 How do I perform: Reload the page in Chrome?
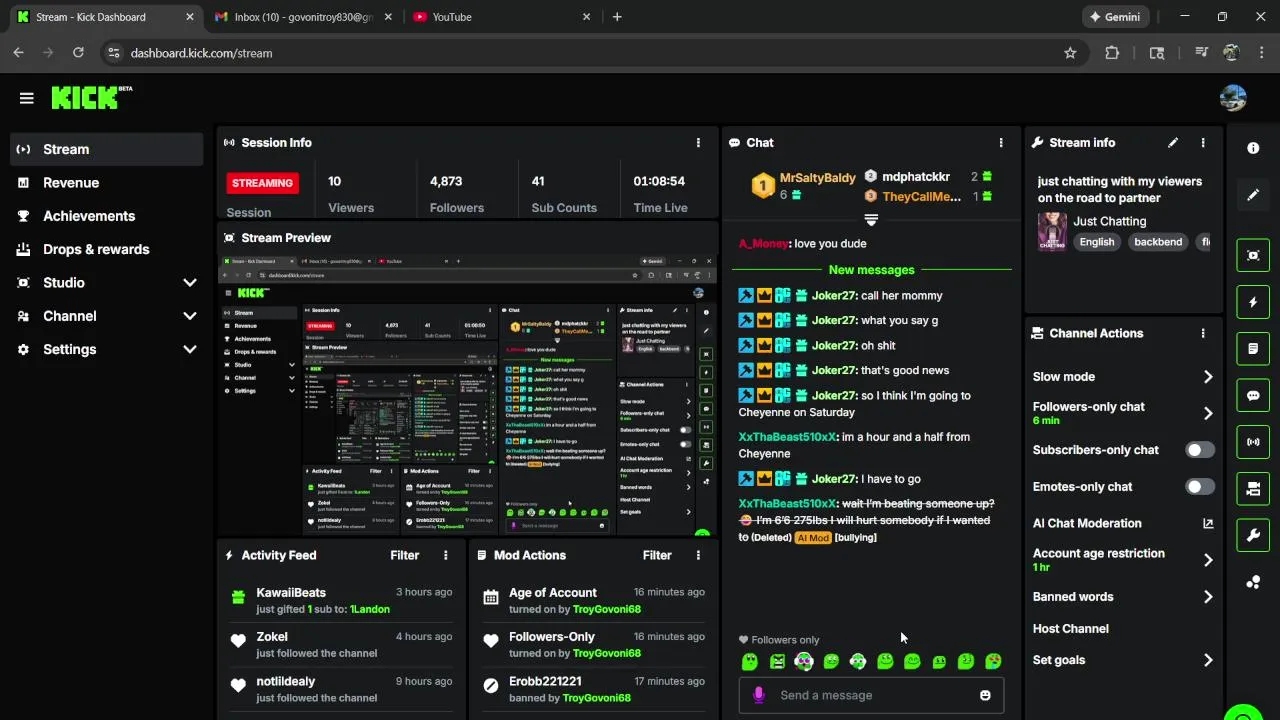pyautogui.click(x=78, y=53)
